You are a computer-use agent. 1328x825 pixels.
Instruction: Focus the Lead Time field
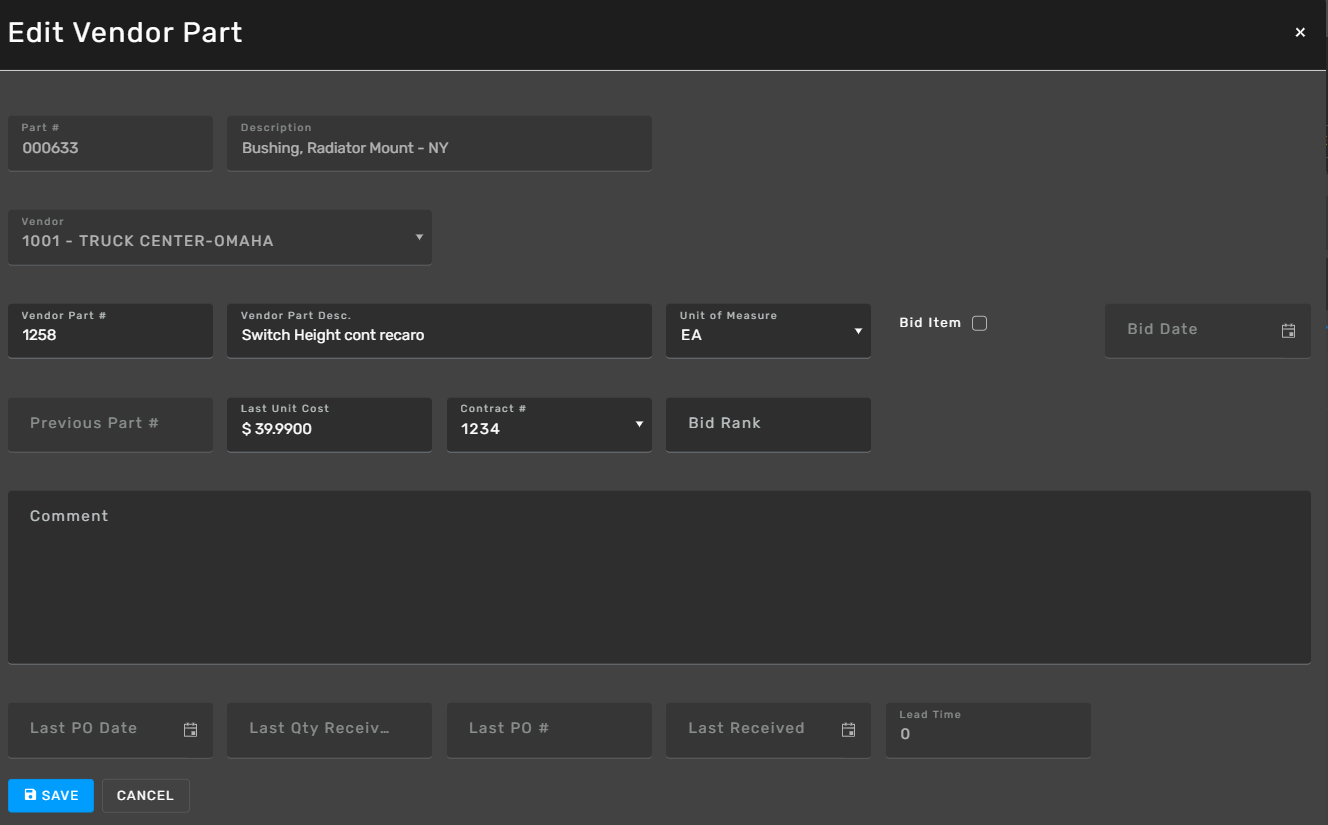click(x=988, y=729)
